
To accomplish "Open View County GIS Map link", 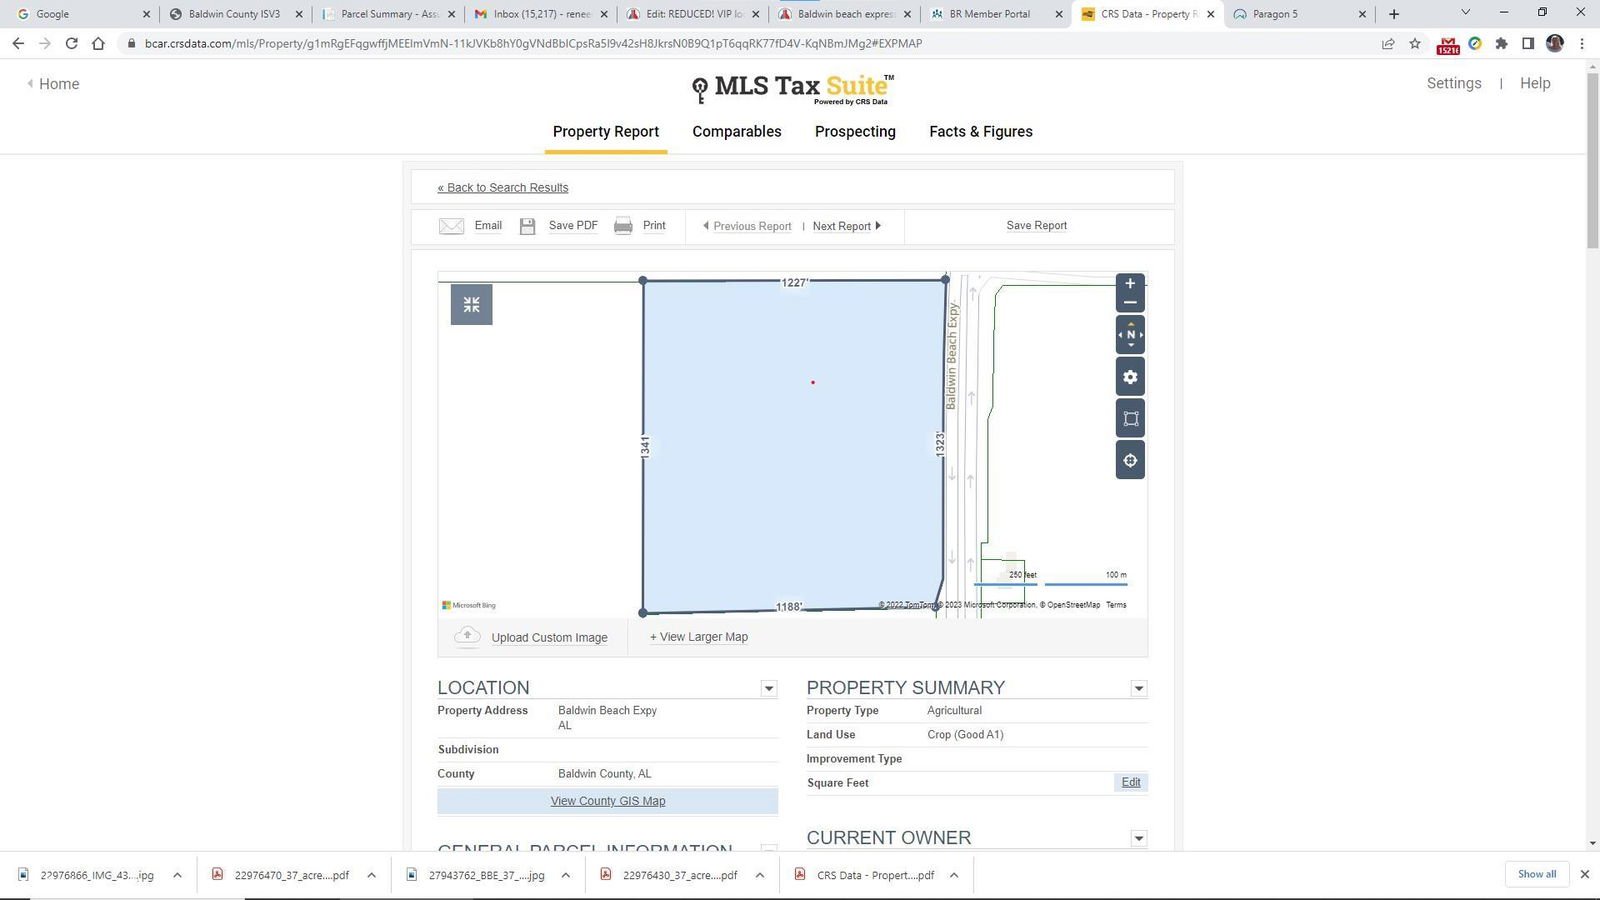I will pyautogui.click(x=607, y=801).
